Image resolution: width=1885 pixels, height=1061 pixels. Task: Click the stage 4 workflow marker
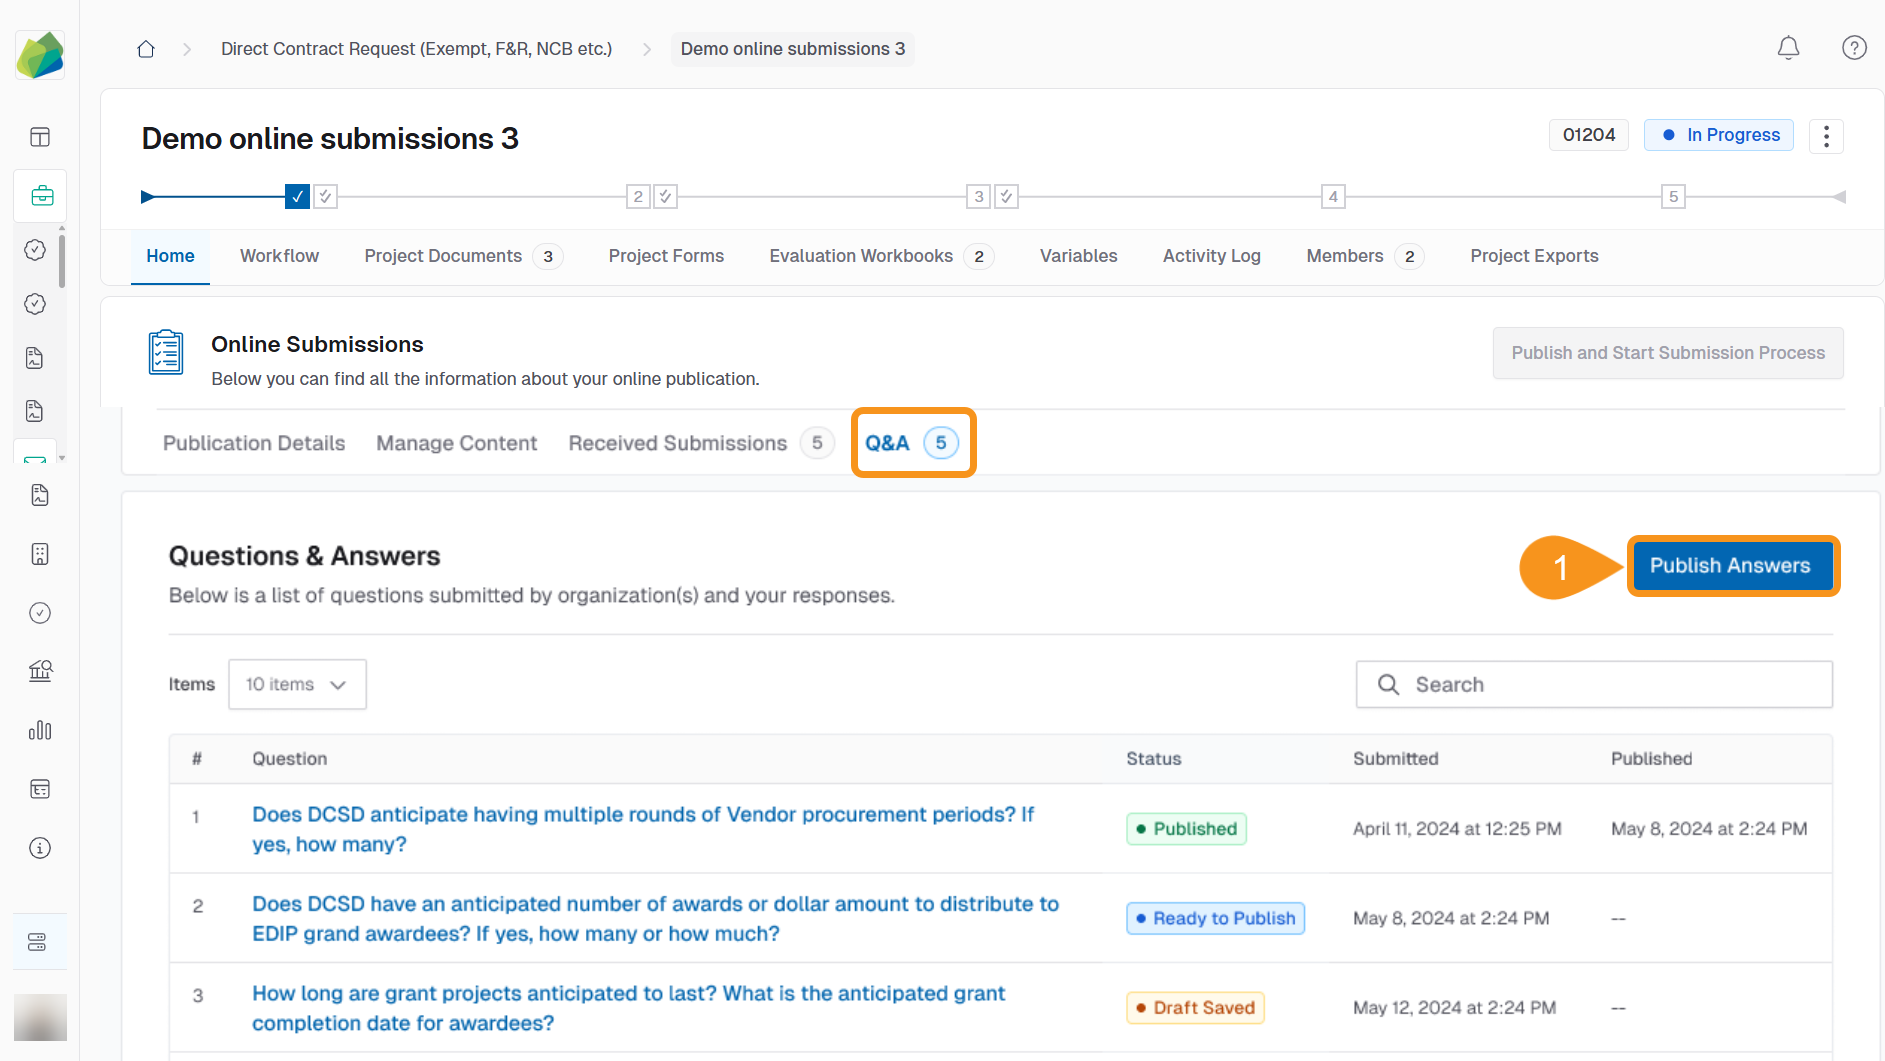pyautogui.click(x=1333, y=197)
